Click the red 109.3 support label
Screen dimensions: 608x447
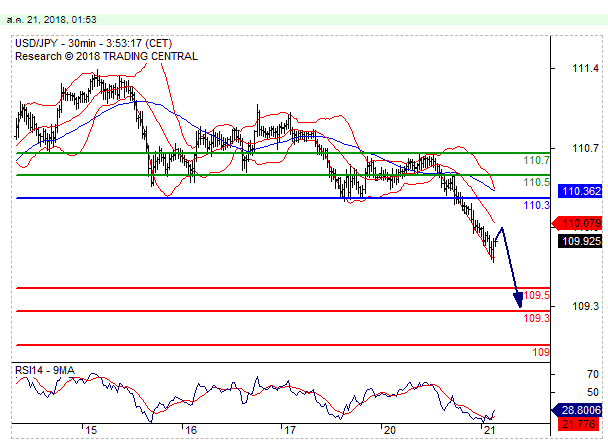coord(536,318)
